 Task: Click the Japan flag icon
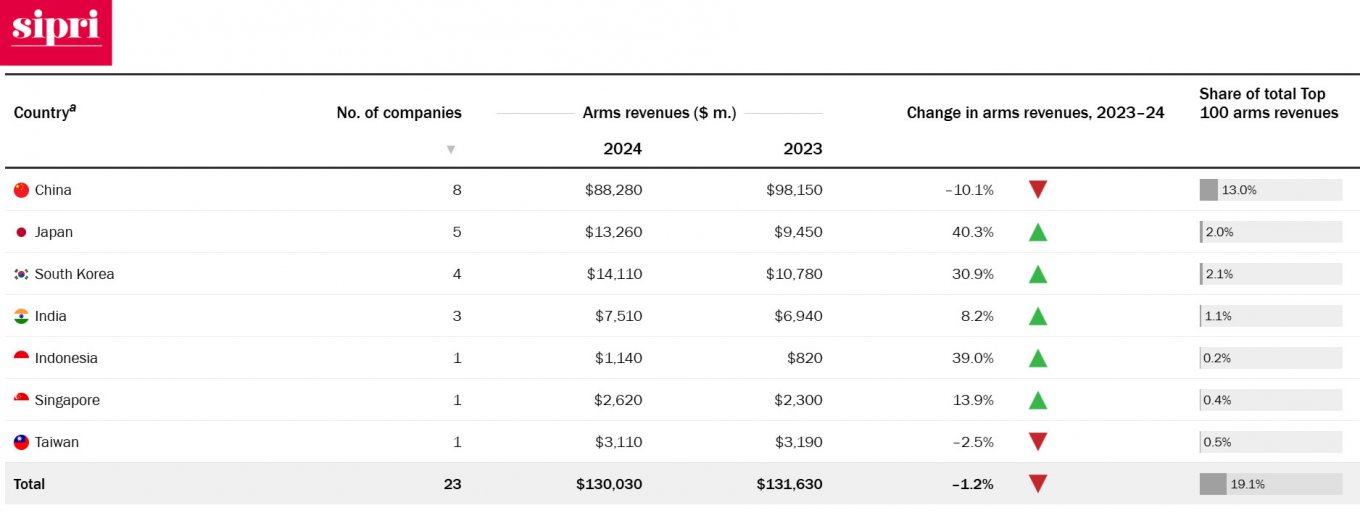pyautogui.click(x=21, y=232)
